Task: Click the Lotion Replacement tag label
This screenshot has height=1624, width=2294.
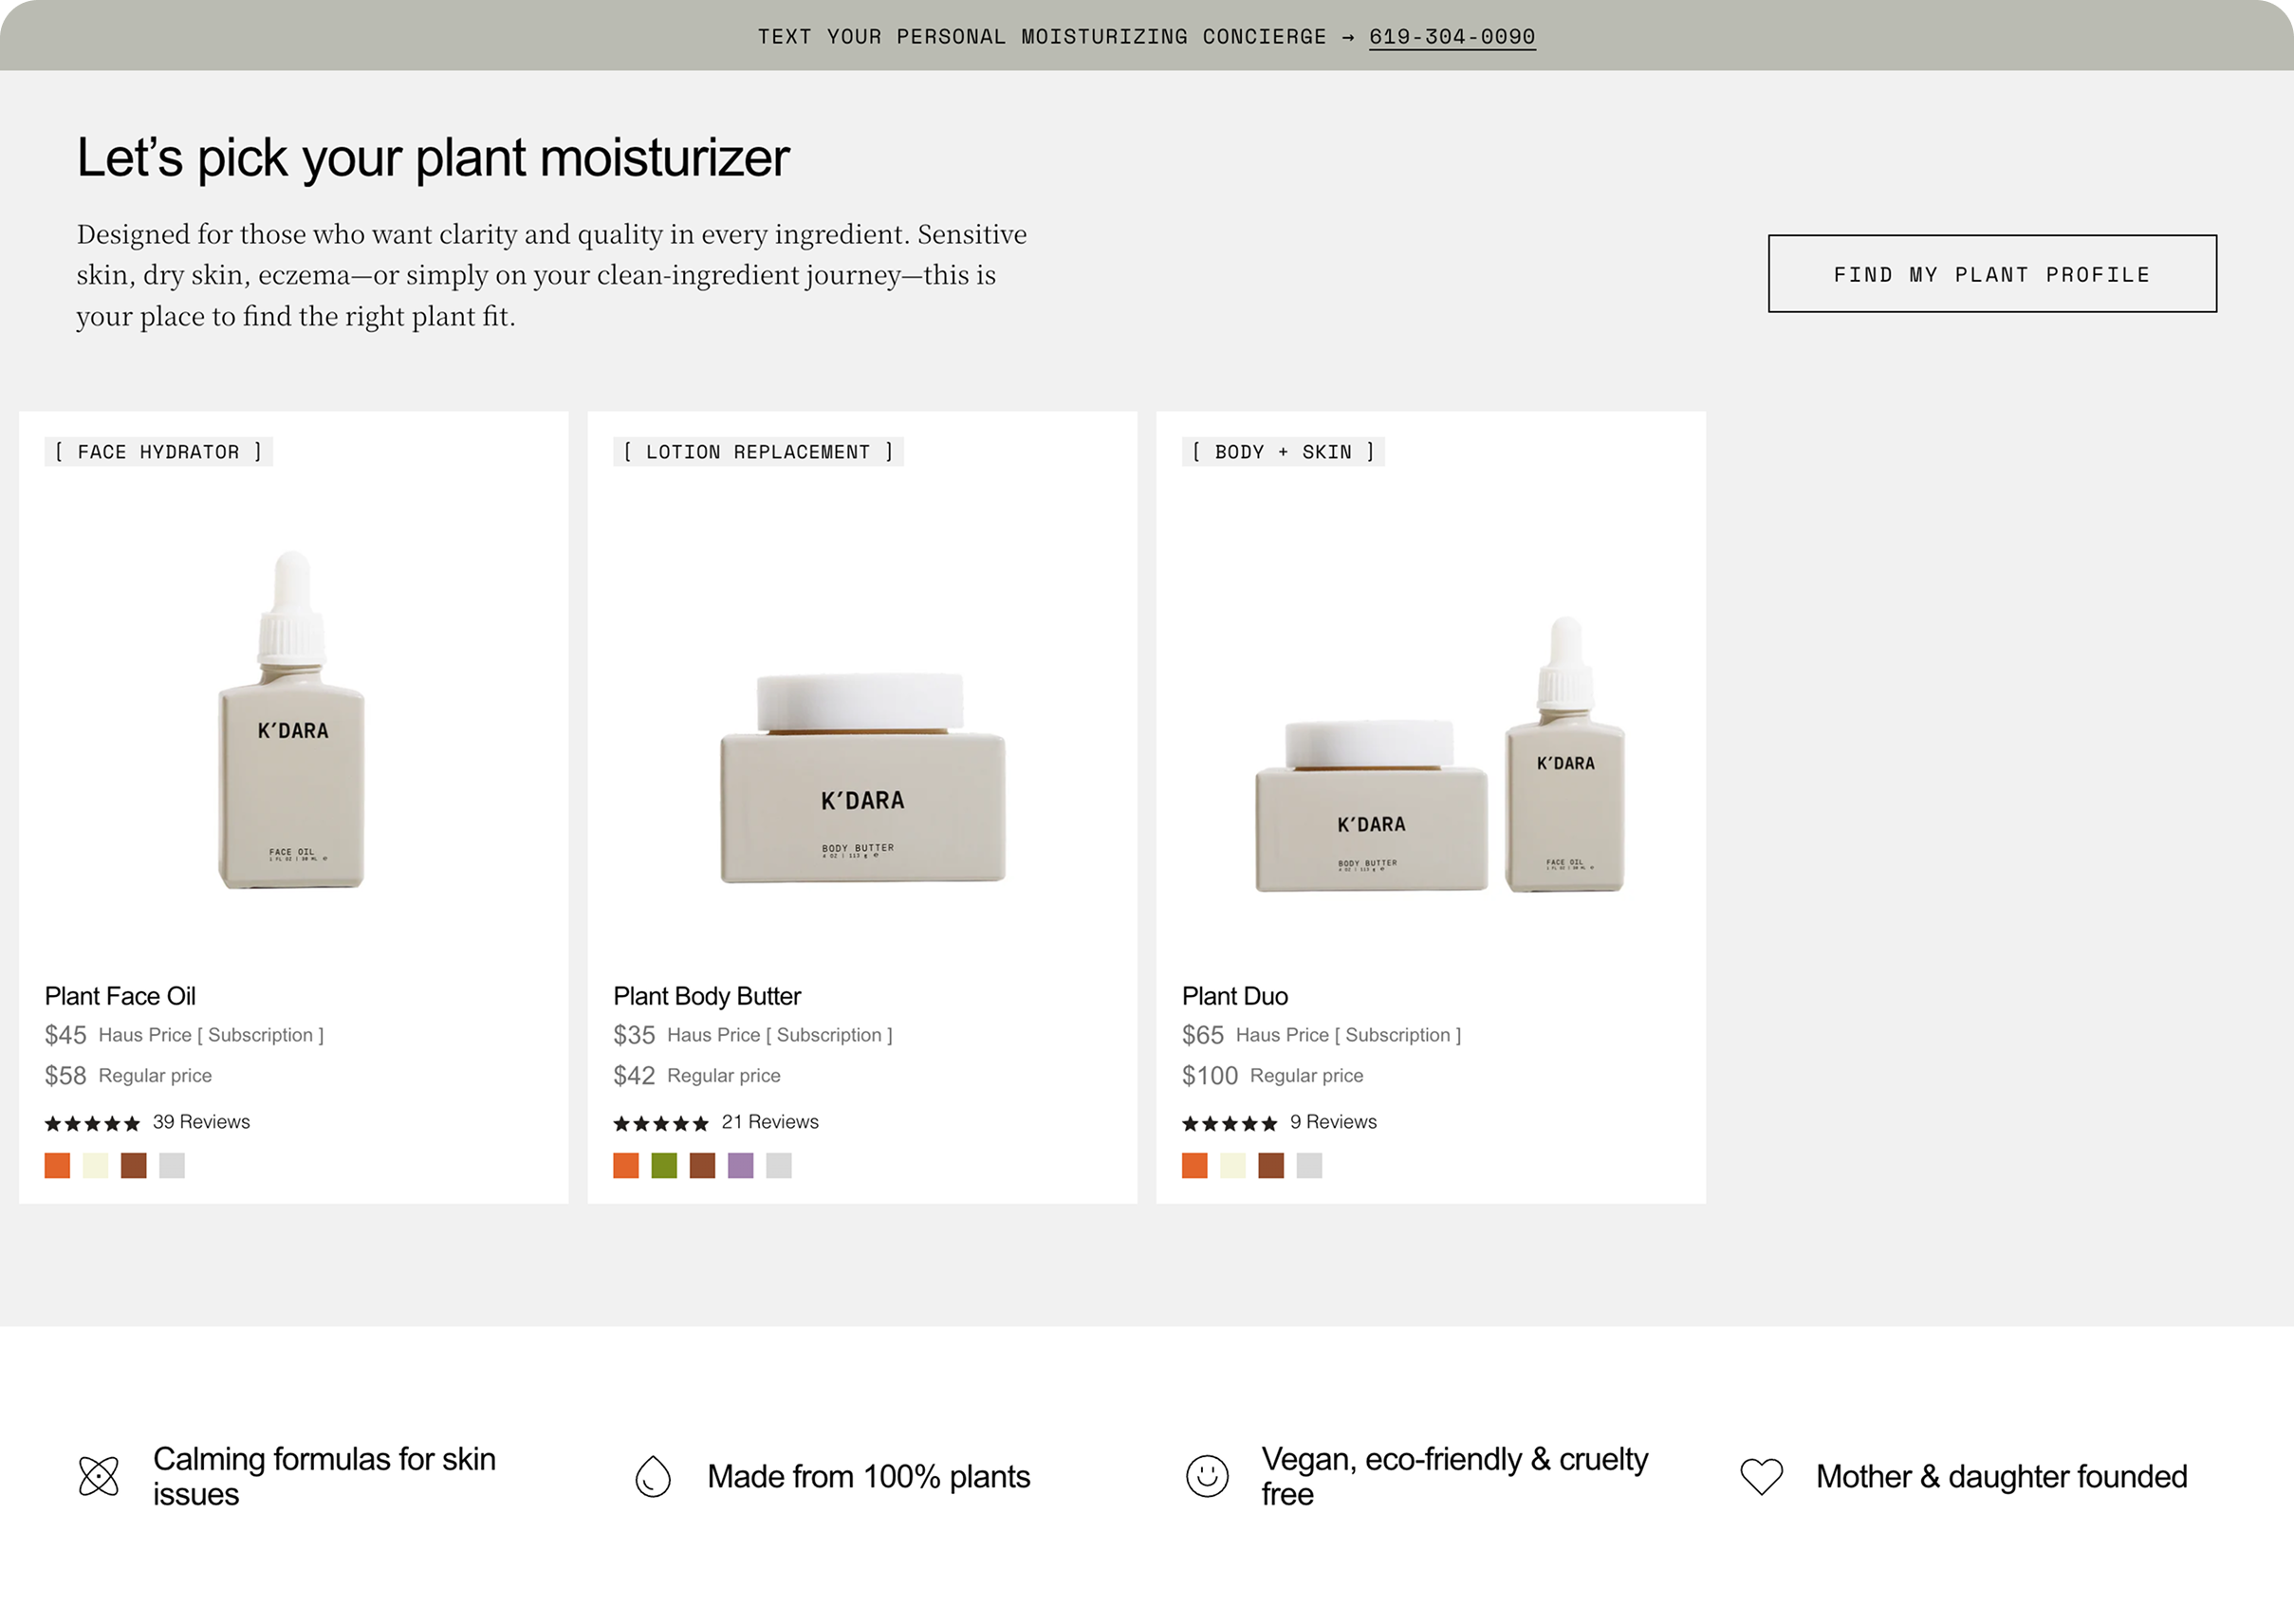Action: point(758,452)
